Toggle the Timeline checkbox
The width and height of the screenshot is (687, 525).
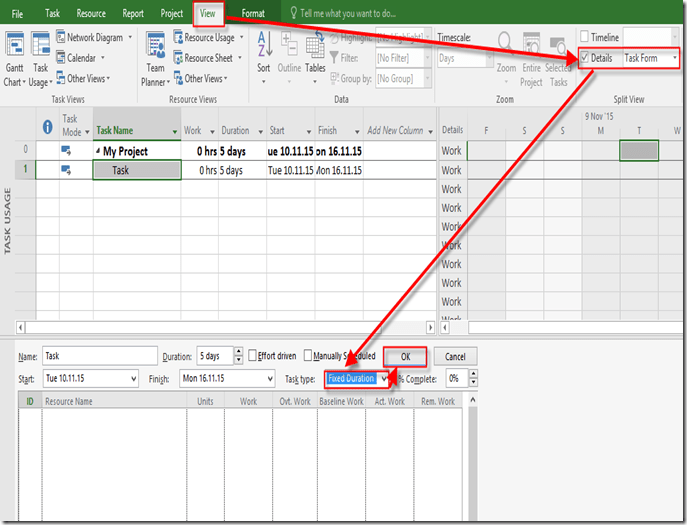pyautogui.click(x=585, y=37)
